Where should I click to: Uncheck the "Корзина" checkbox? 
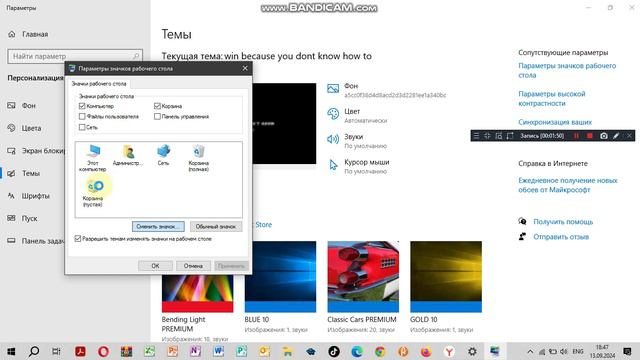[157, 106]
